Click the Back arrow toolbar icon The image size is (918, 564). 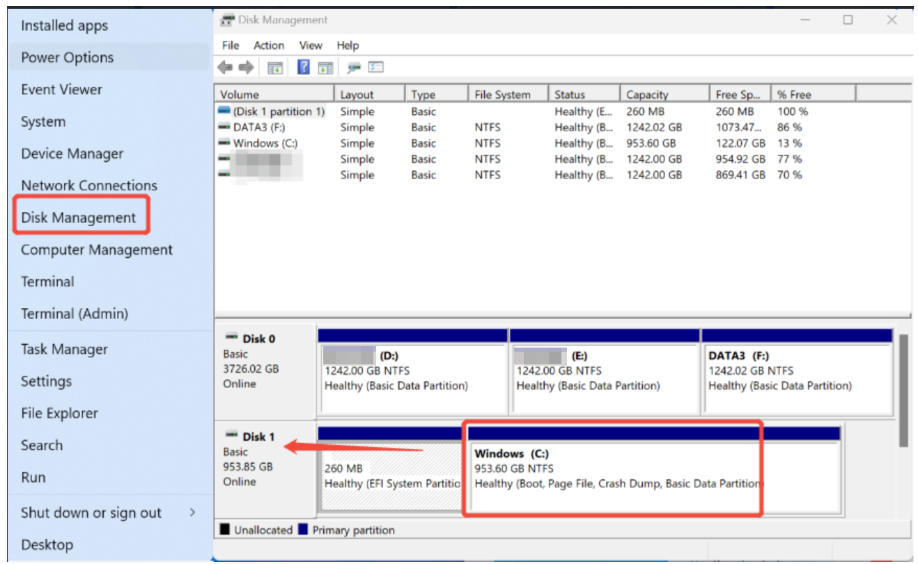[x=224, y=67]
